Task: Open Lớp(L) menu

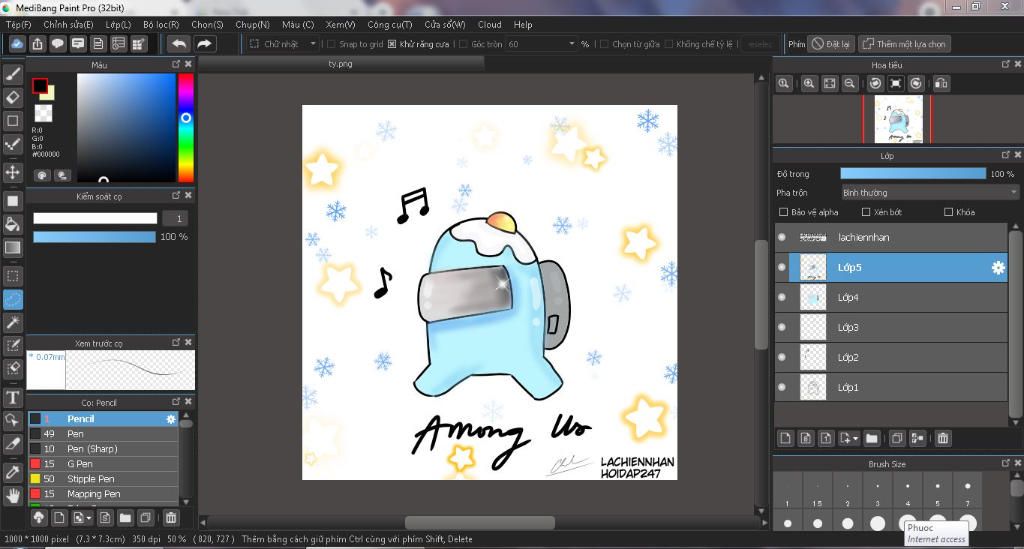Action: [118, 25]
